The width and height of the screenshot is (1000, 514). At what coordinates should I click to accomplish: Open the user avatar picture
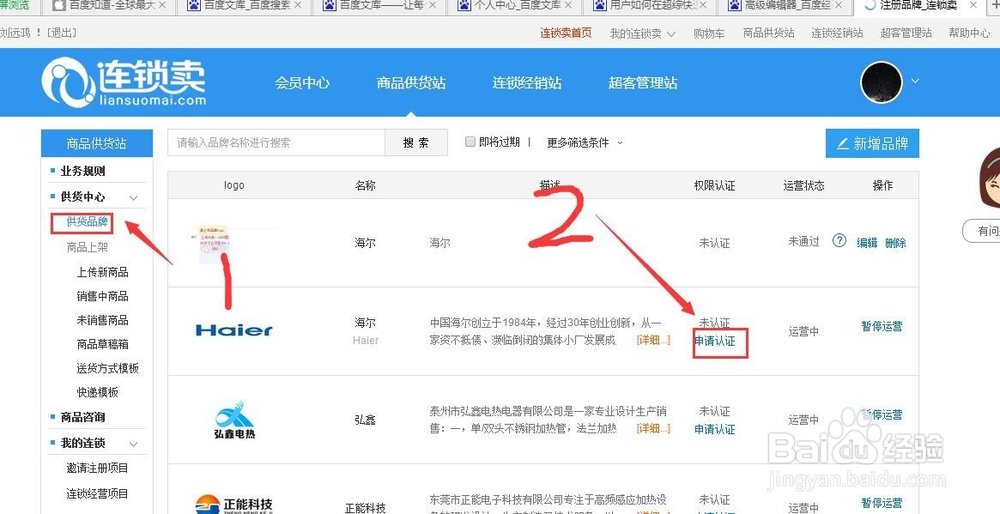(x=881, y=82)
